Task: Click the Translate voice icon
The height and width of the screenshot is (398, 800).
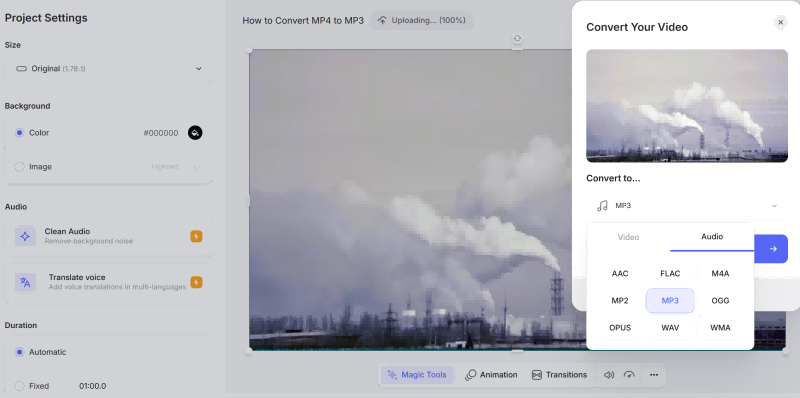Action: (25, 282)
